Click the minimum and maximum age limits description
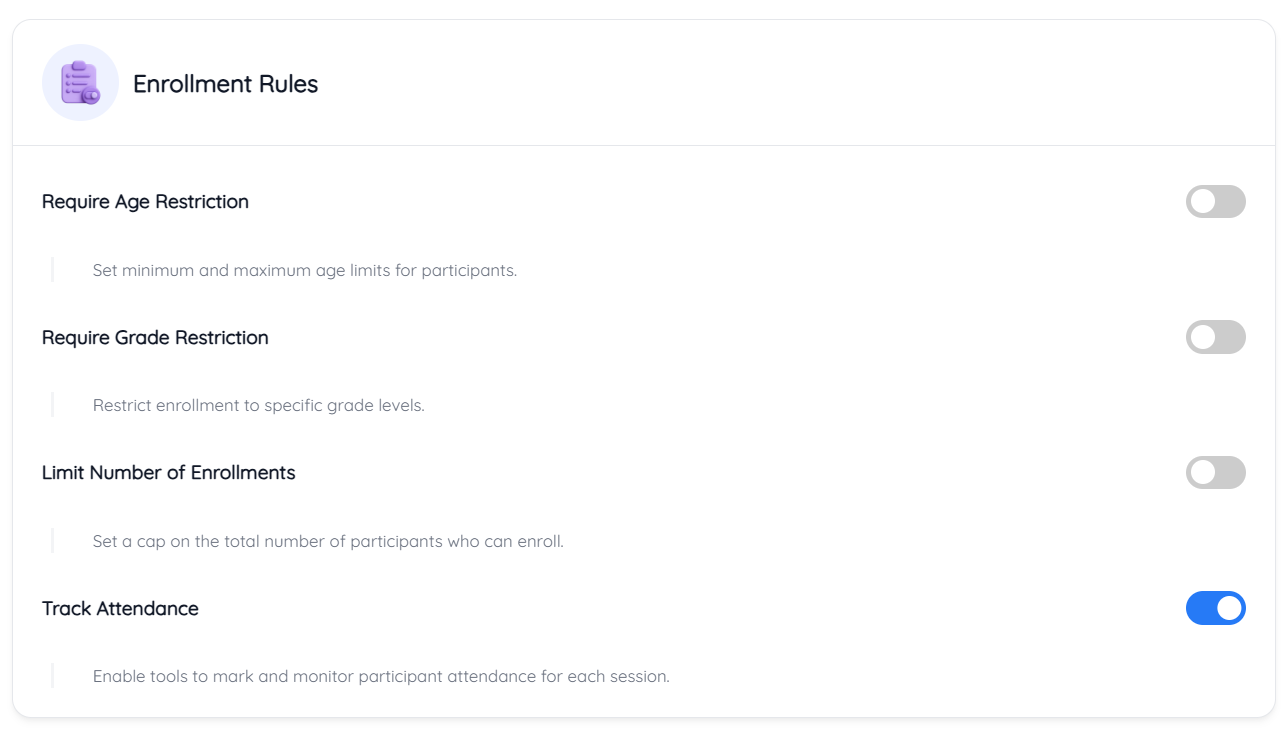 [305, 270]
